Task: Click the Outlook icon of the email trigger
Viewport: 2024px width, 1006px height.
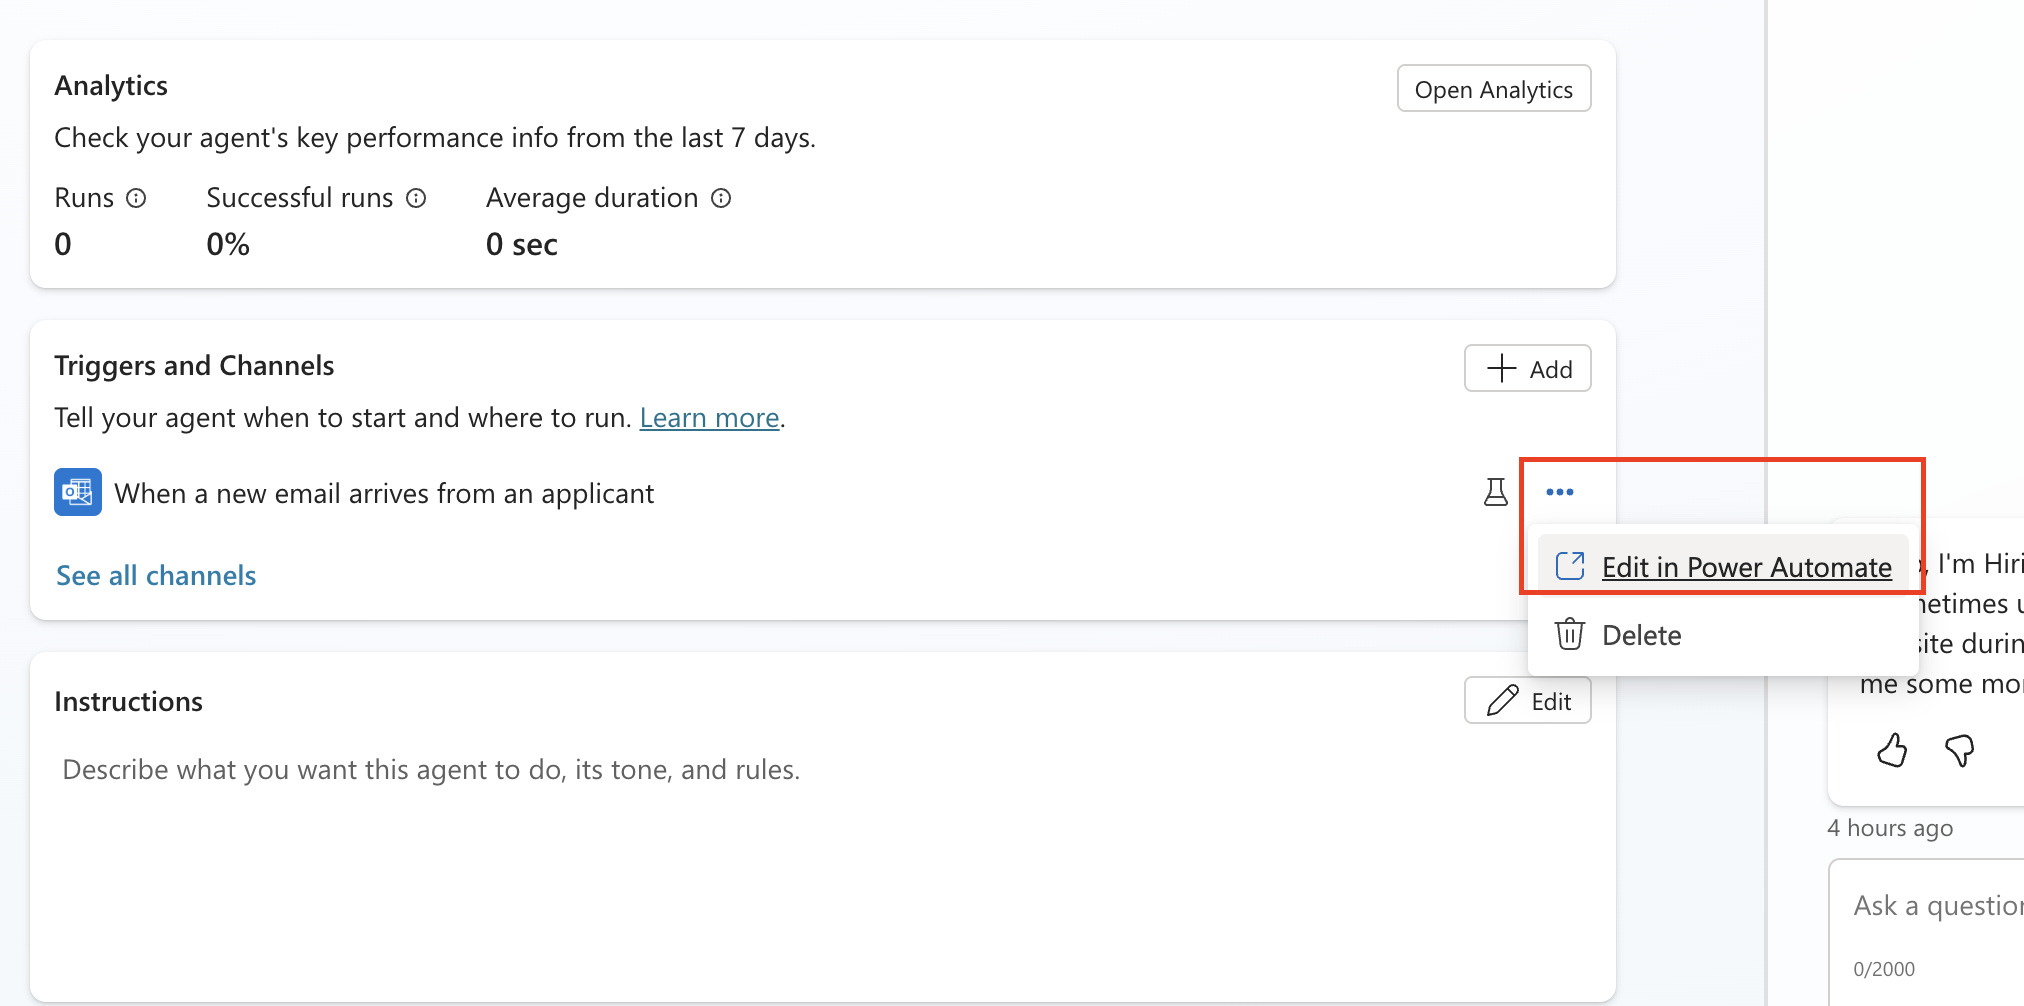Action: 78,492
